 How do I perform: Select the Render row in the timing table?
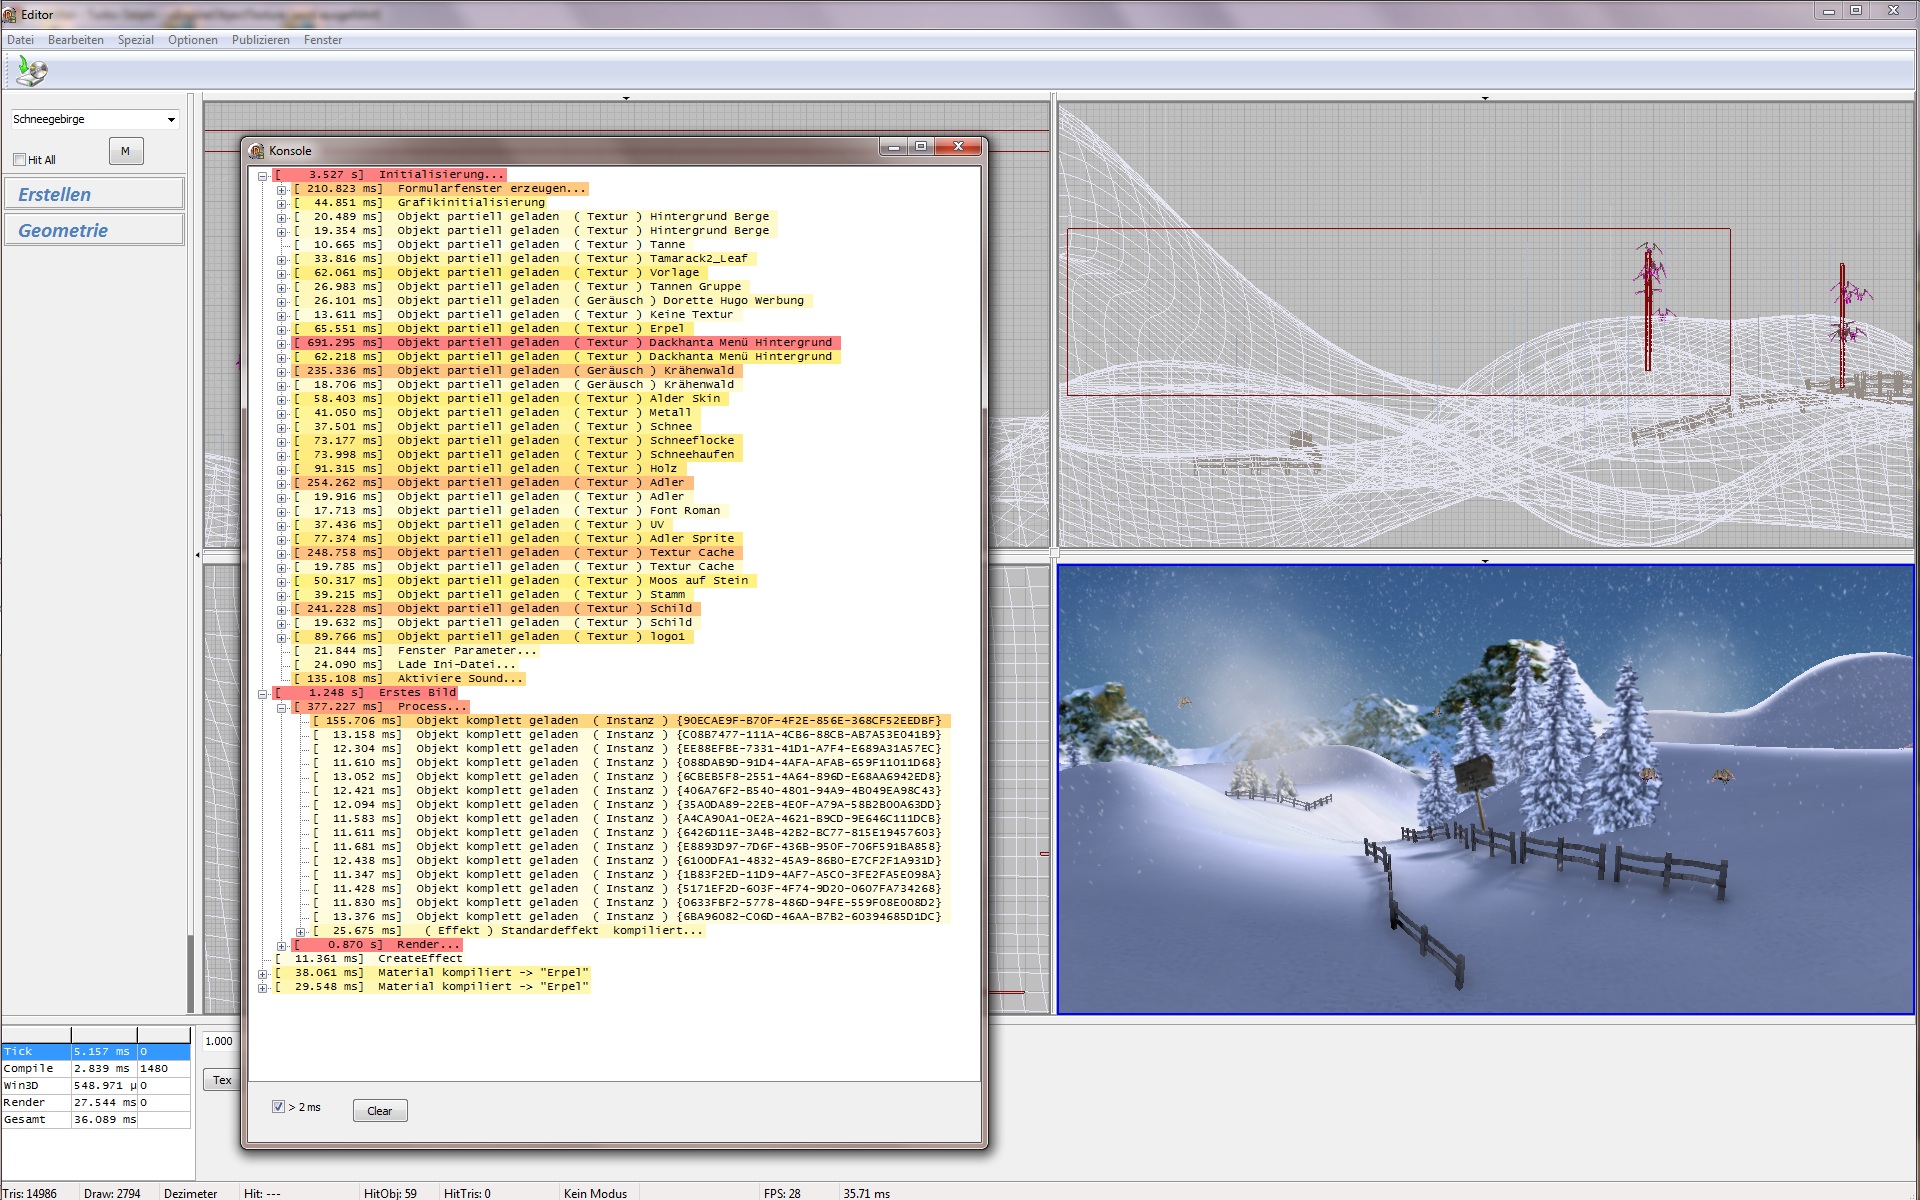pos(24,1102)
